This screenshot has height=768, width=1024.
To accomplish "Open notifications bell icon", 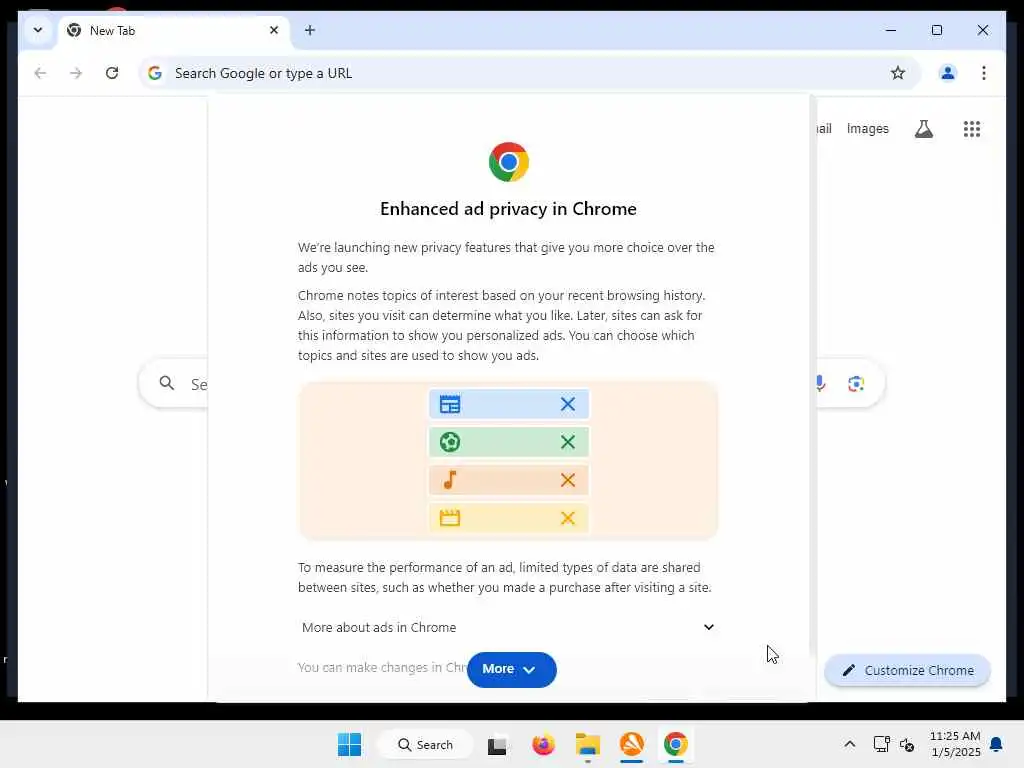I will click(996, 744).
